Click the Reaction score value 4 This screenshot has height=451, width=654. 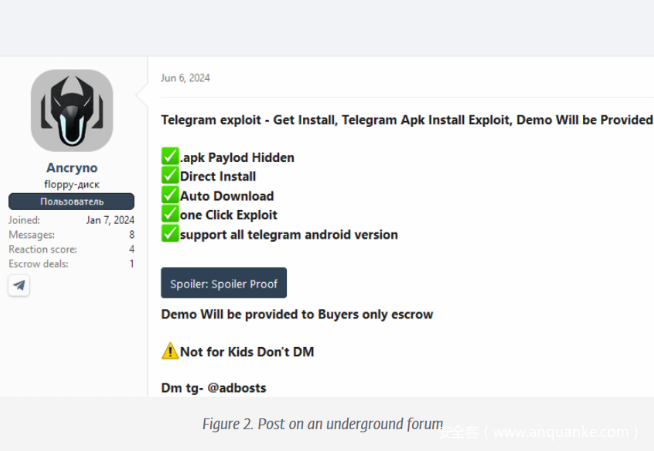(x=131, y=249)
